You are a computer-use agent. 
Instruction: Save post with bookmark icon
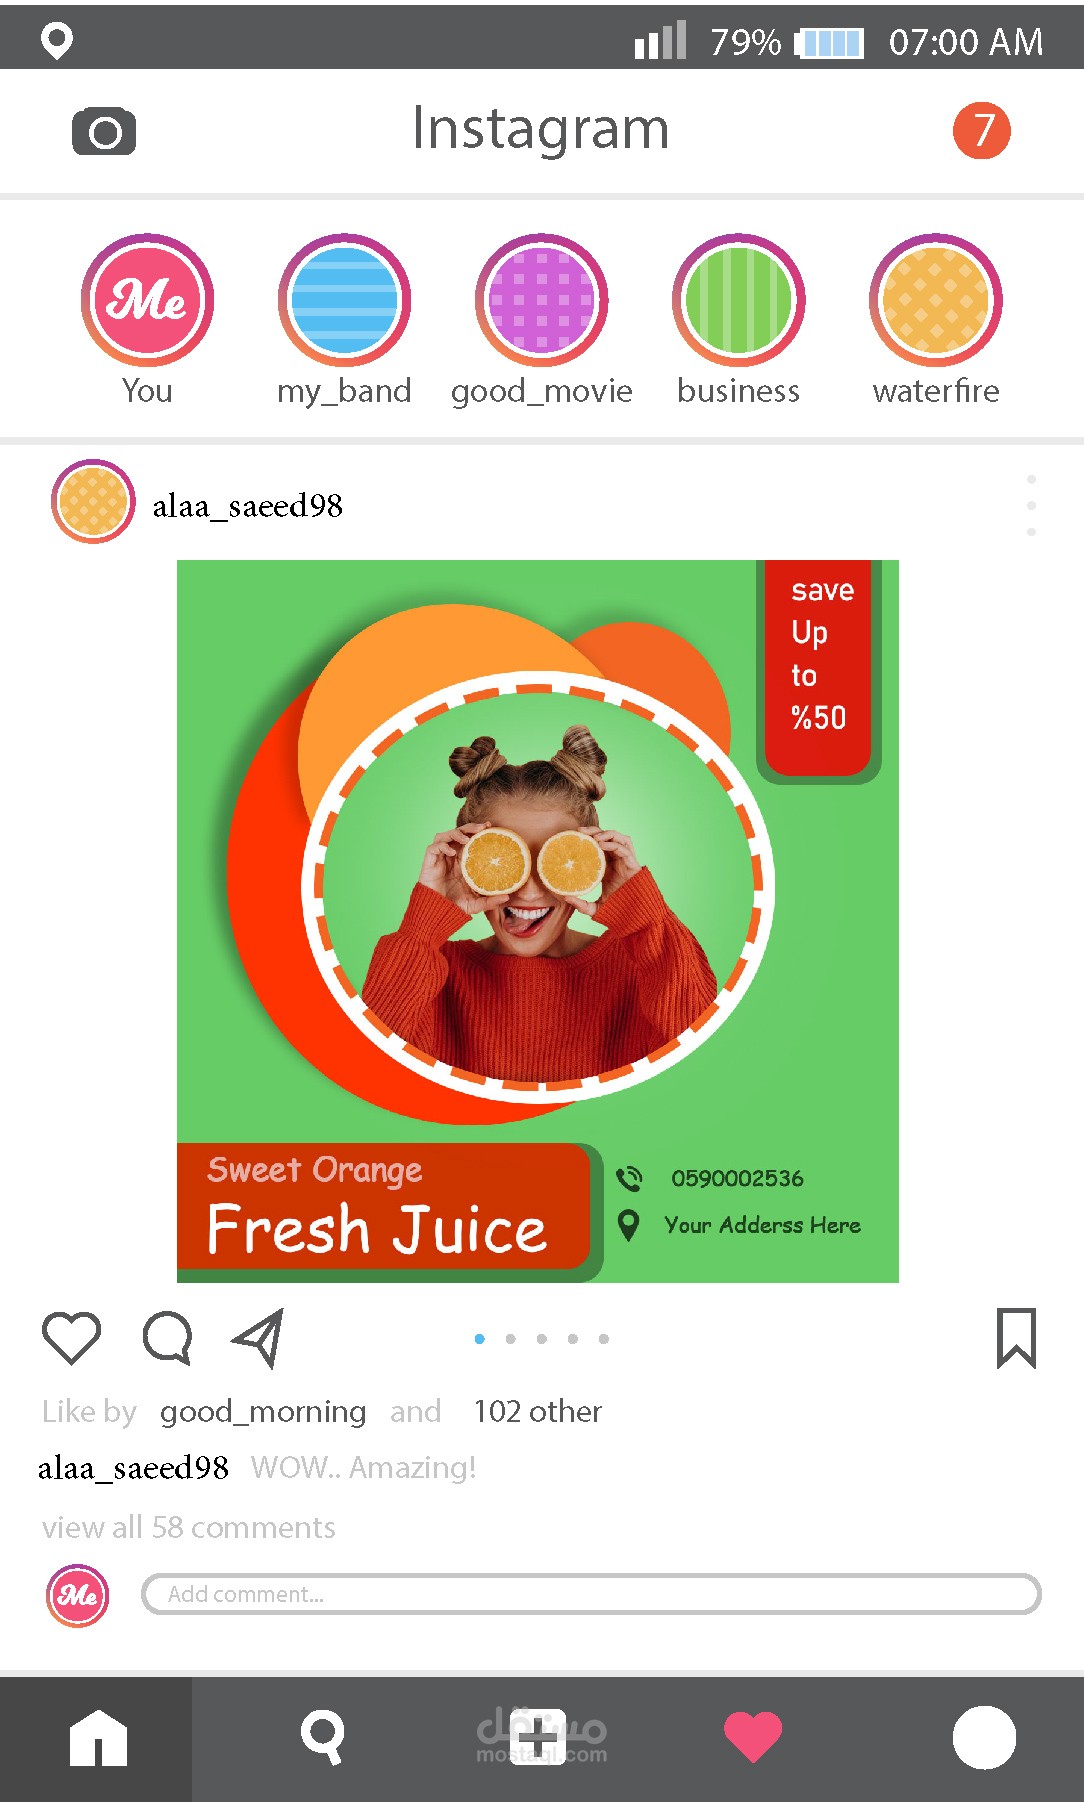tap(1016, 1338)
